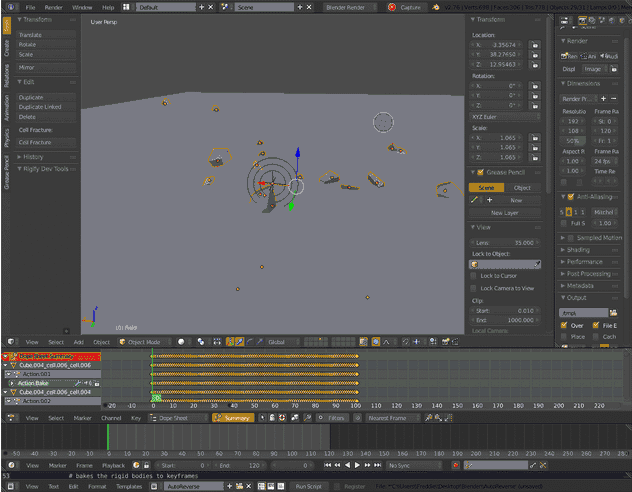Play animation forward in timeline
The width and height of the screenshot is (632, 492).
tap(357, 465)
